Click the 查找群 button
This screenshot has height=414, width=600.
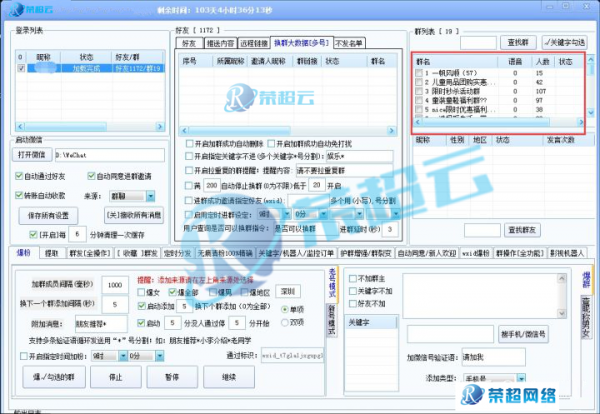pyautogui.click(x=517, y=43)
